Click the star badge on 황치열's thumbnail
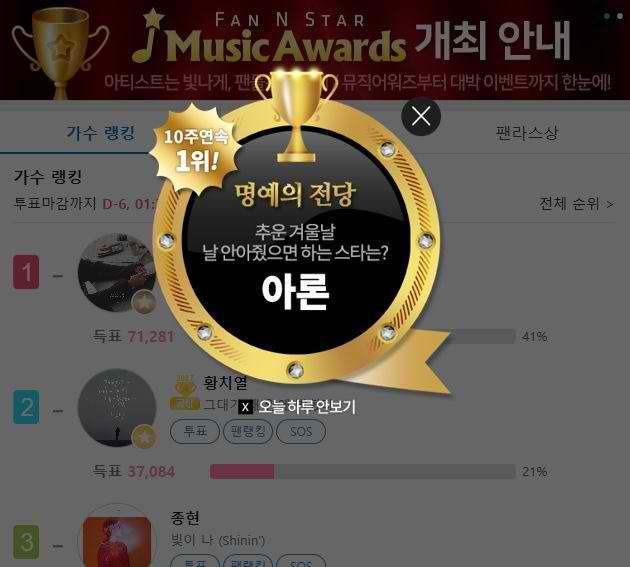 click(144, 437)
